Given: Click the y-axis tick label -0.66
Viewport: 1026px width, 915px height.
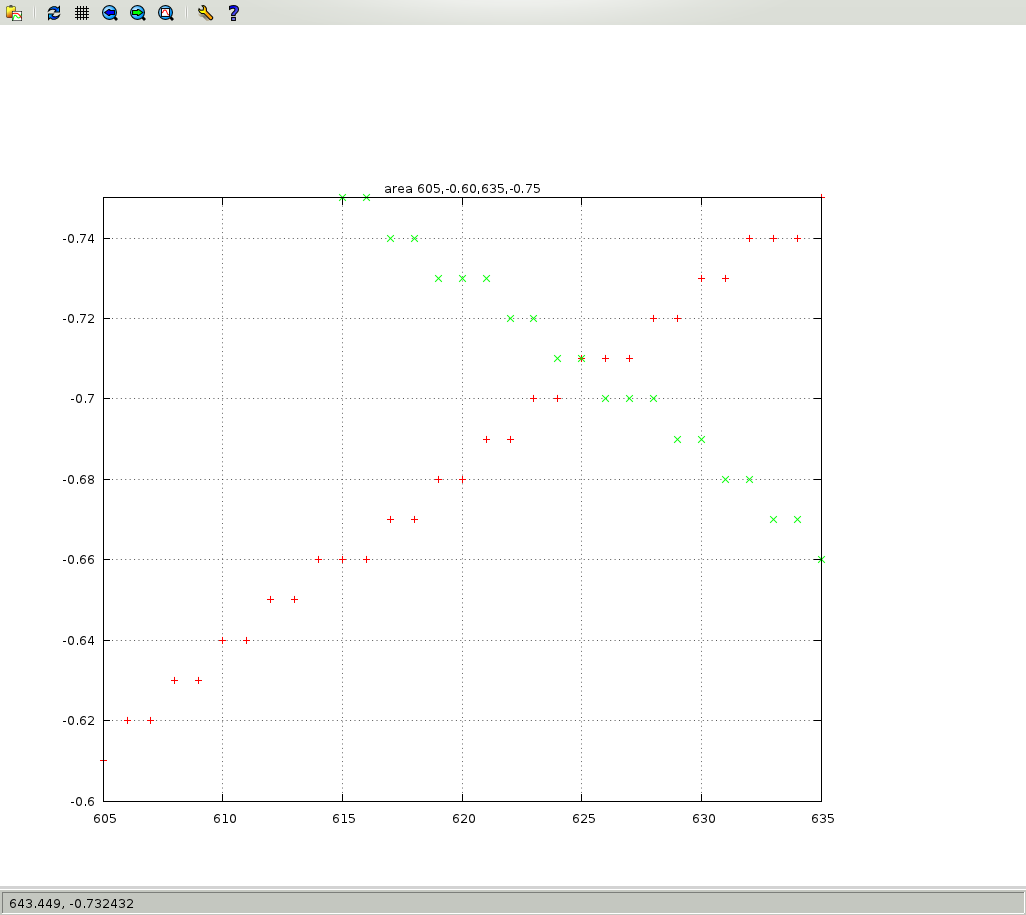Looking at the screenshot, I should pos(77,560).
